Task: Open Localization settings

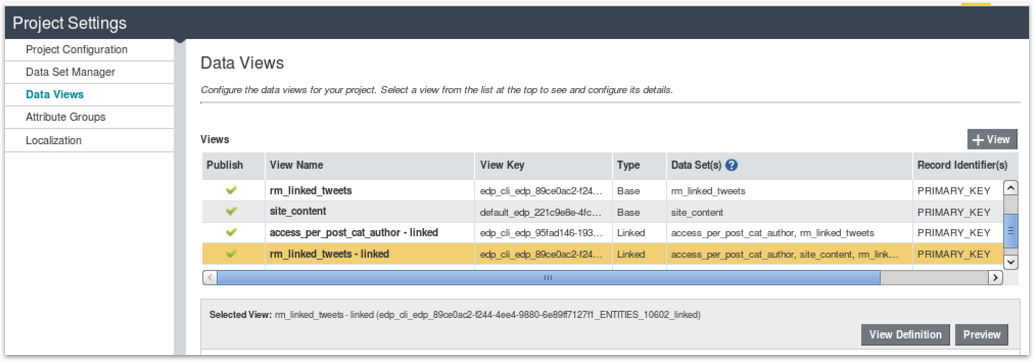Action: pyautogui.click(x=53, y=140)
